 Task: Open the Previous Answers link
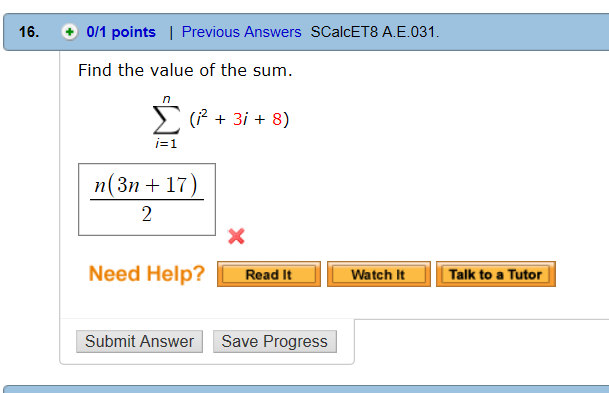coord(241,32)
